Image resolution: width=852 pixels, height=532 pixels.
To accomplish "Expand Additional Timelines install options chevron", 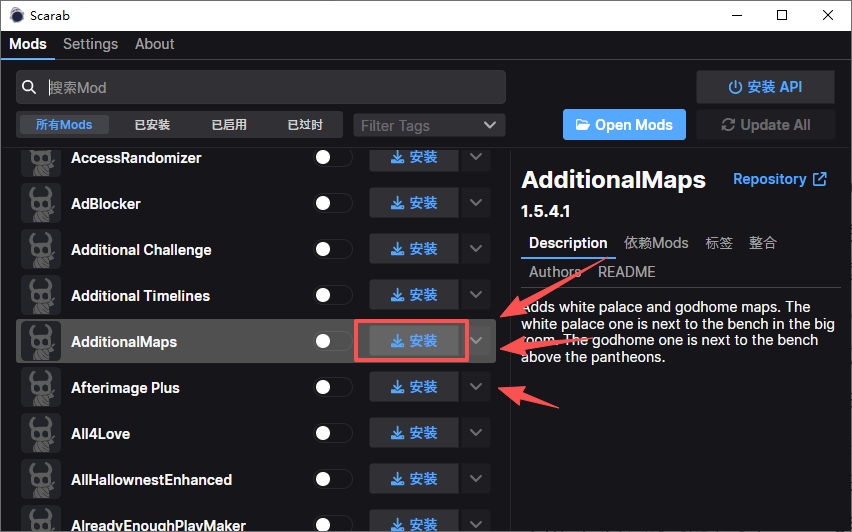I will [x=476, y=295].
